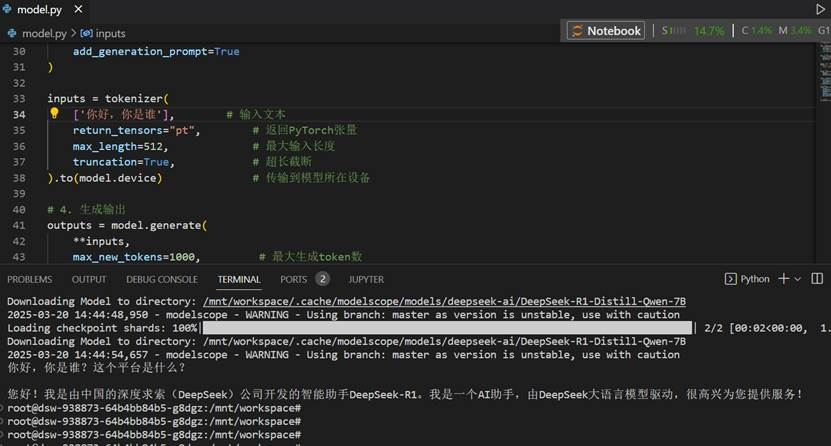Select the TERMINAL panel tab

tap(238, 279)
